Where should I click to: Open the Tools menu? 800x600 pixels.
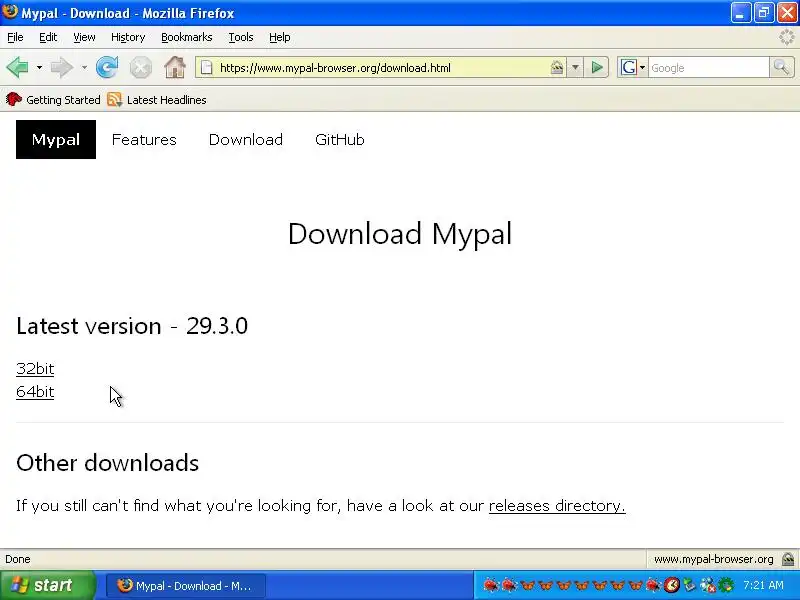coord(241,37)
